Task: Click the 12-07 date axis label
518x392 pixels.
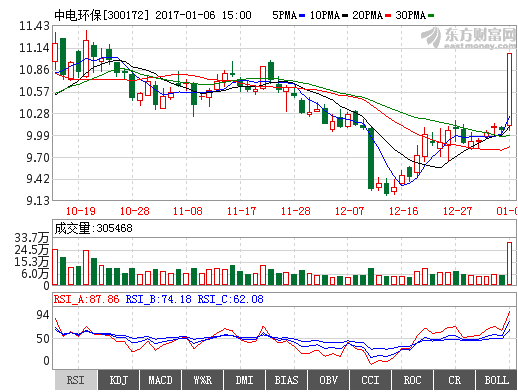Action: (x=350, y=211)
